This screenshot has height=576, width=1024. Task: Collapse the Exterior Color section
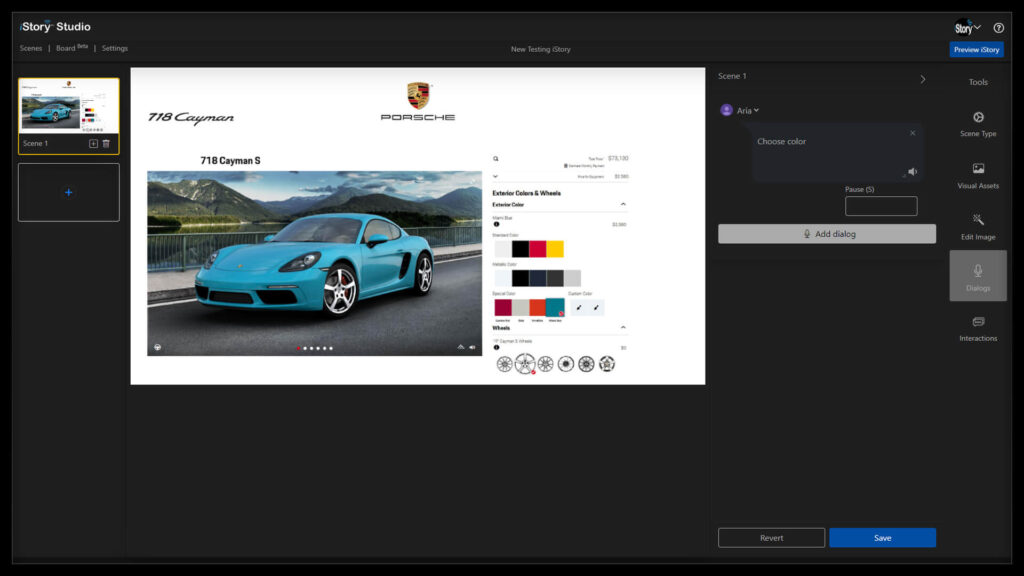(623, 204)
